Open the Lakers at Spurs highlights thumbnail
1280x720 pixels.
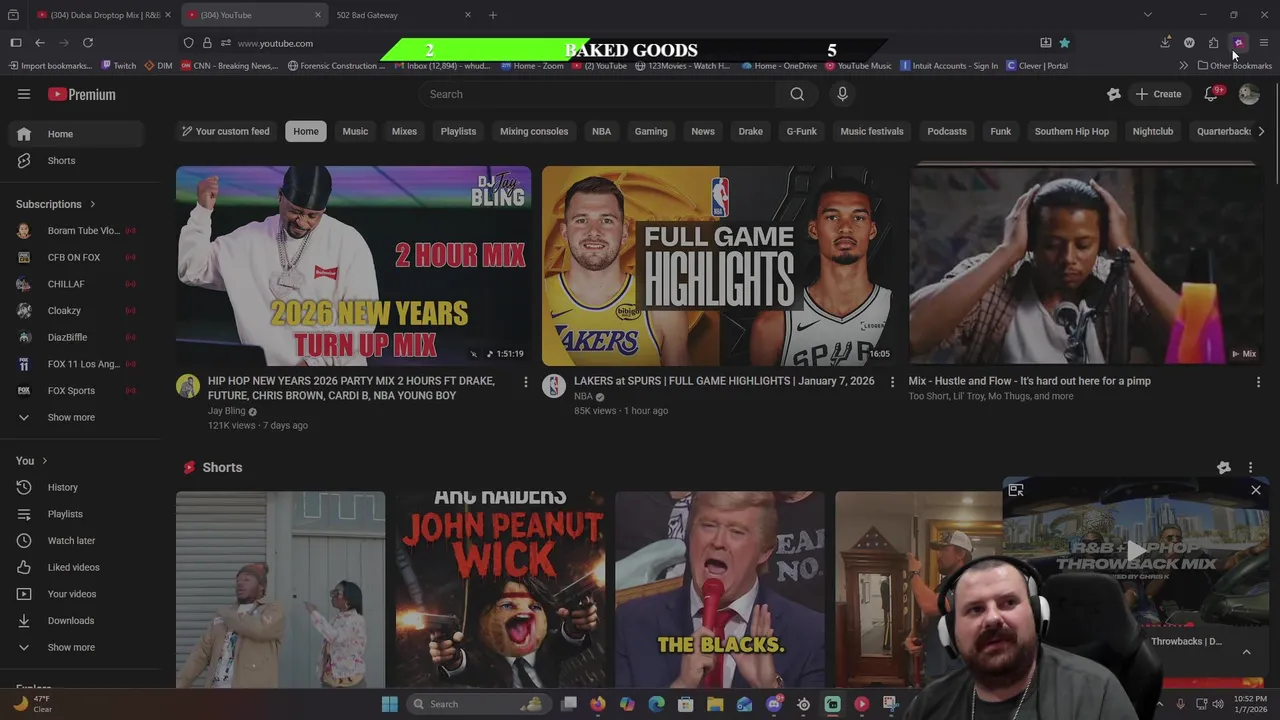point(719,266)
